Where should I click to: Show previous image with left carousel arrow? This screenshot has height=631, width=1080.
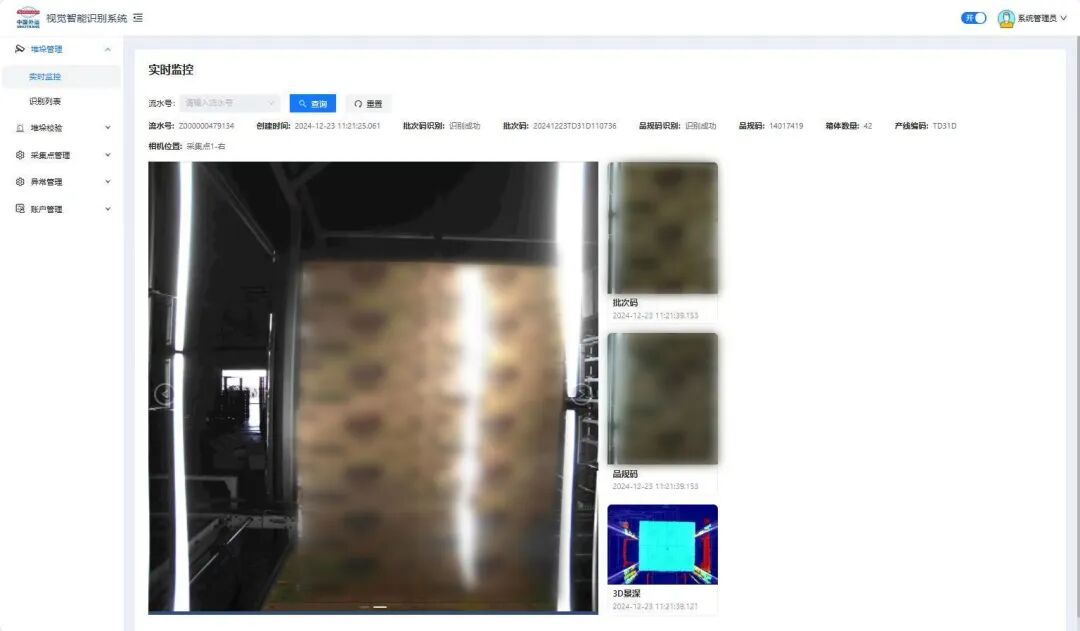(x=164, y=394)
